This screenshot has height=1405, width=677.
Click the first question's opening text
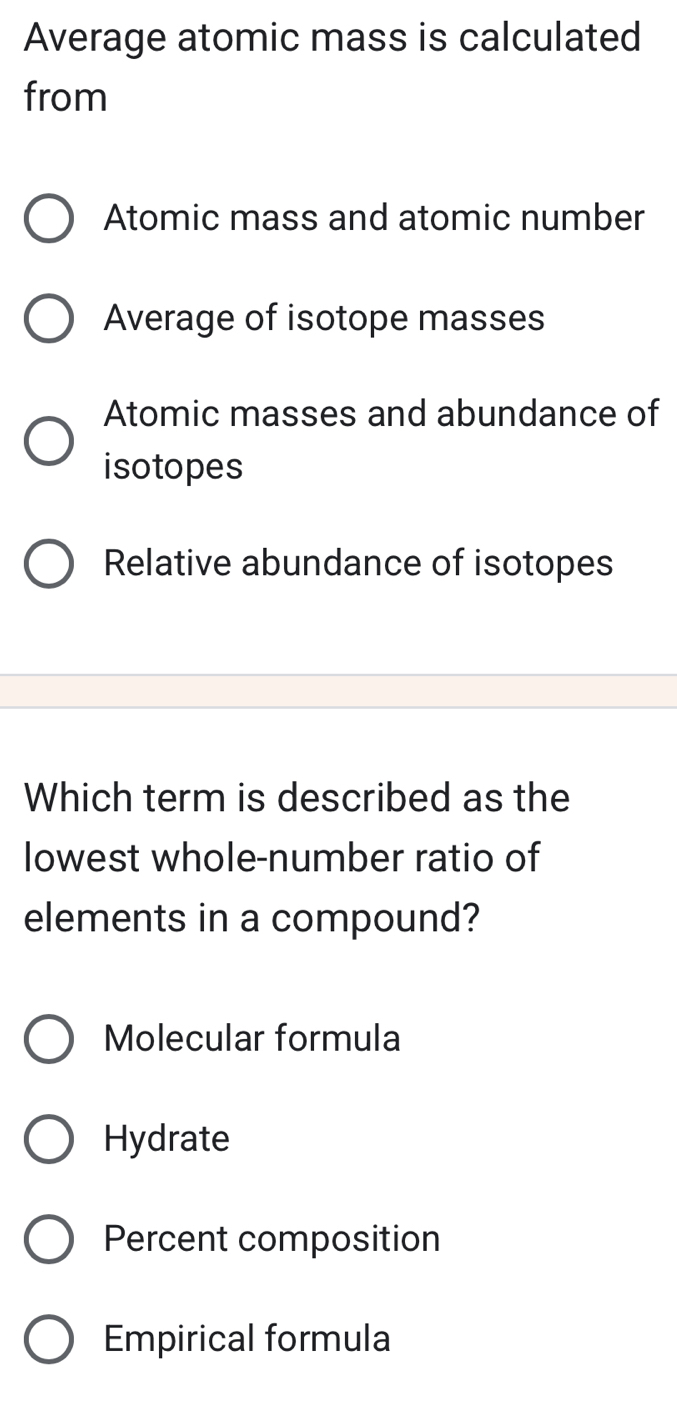(330, 37)
